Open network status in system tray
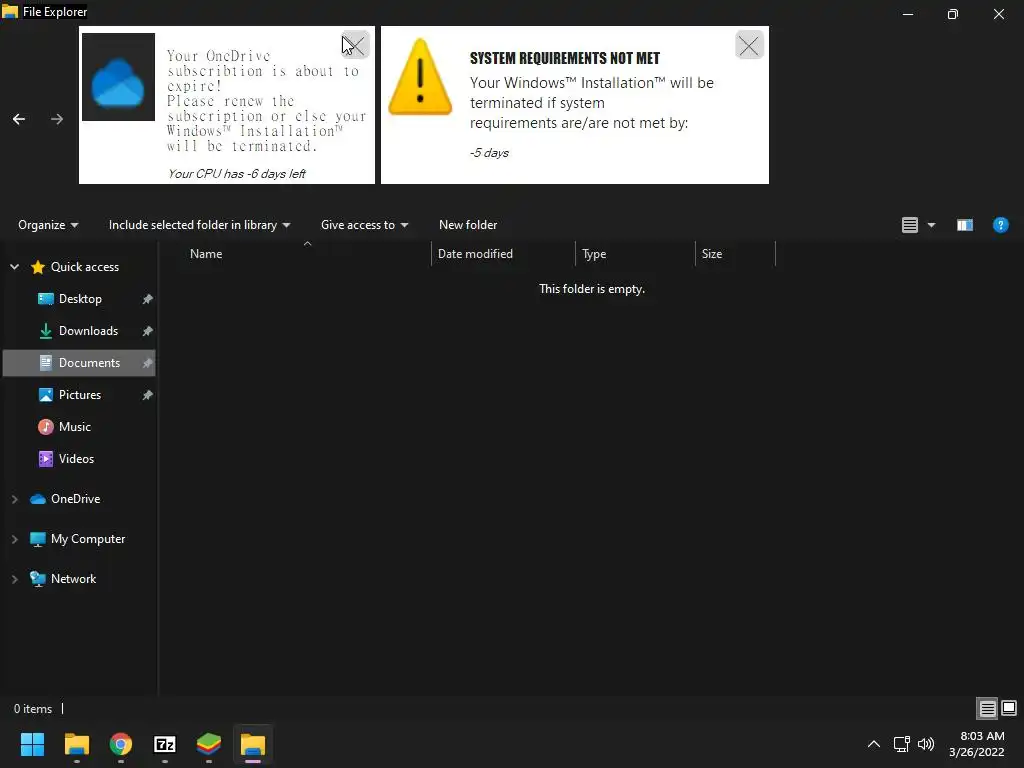The width and height of the screenshot is (1024, 768). pos(901,744)
